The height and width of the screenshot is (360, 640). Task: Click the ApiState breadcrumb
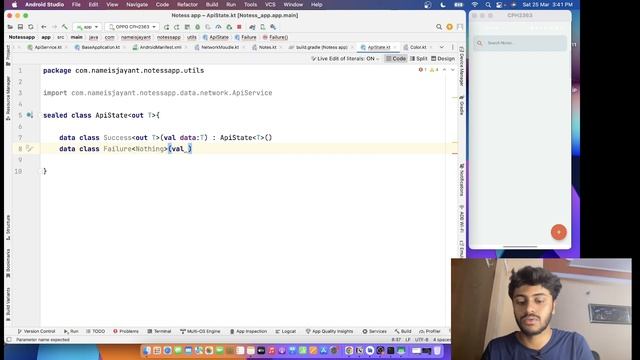click(x=216, y=37)
